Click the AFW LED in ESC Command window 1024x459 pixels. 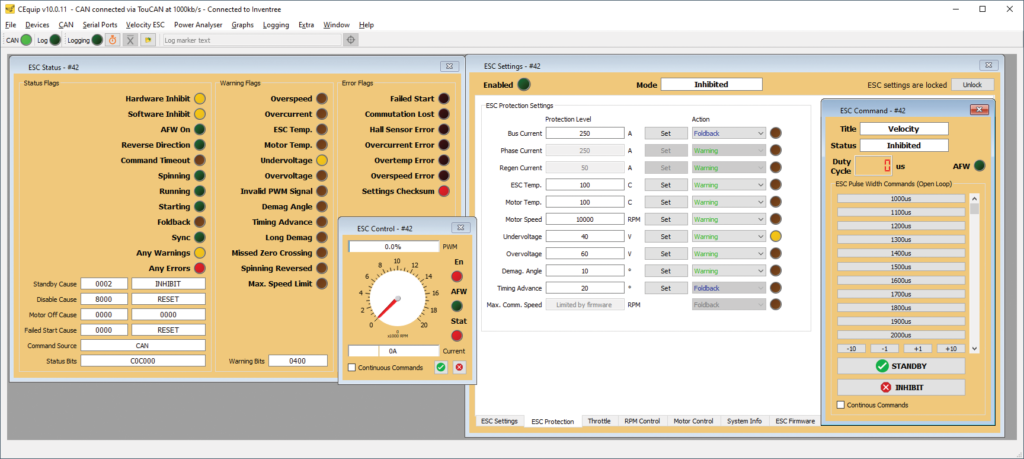[979, 166]
